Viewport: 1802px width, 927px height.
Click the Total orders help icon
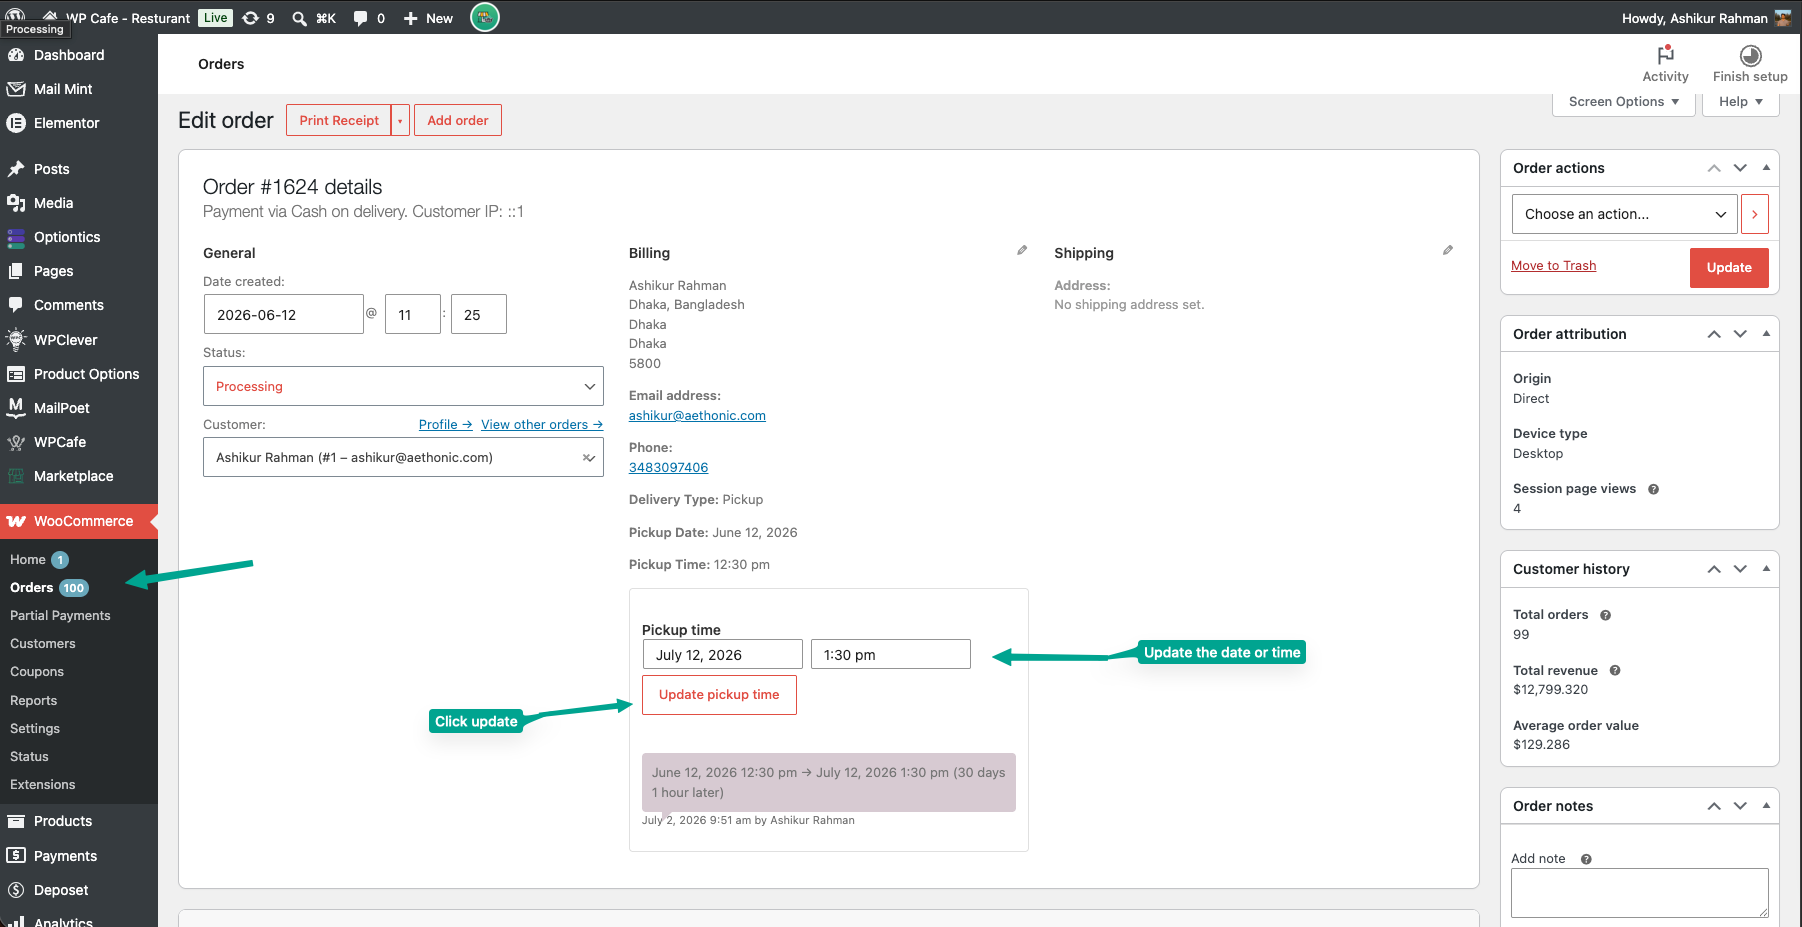[1605, 615]
